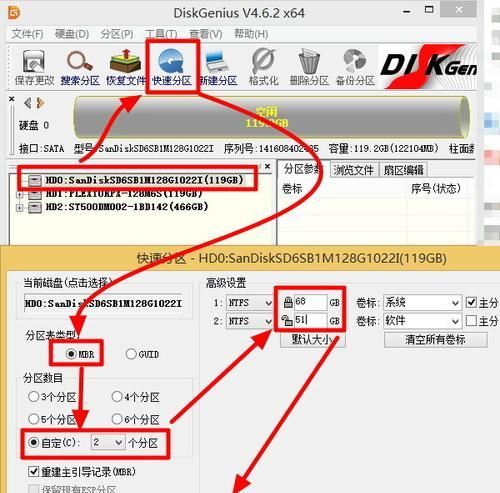This screenshot has width=500, height=493.
Task: Launch the 恢复文件 file recovery tool
Action: click(x=126, y=67)
